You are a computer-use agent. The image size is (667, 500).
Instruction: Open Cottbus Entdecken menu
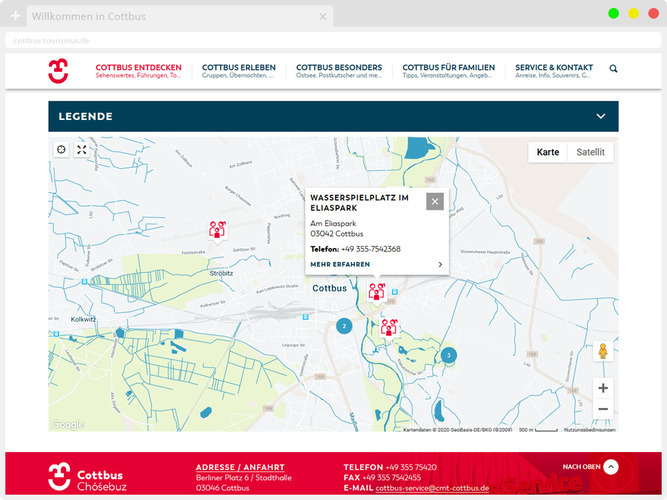[x=138, y=70]
